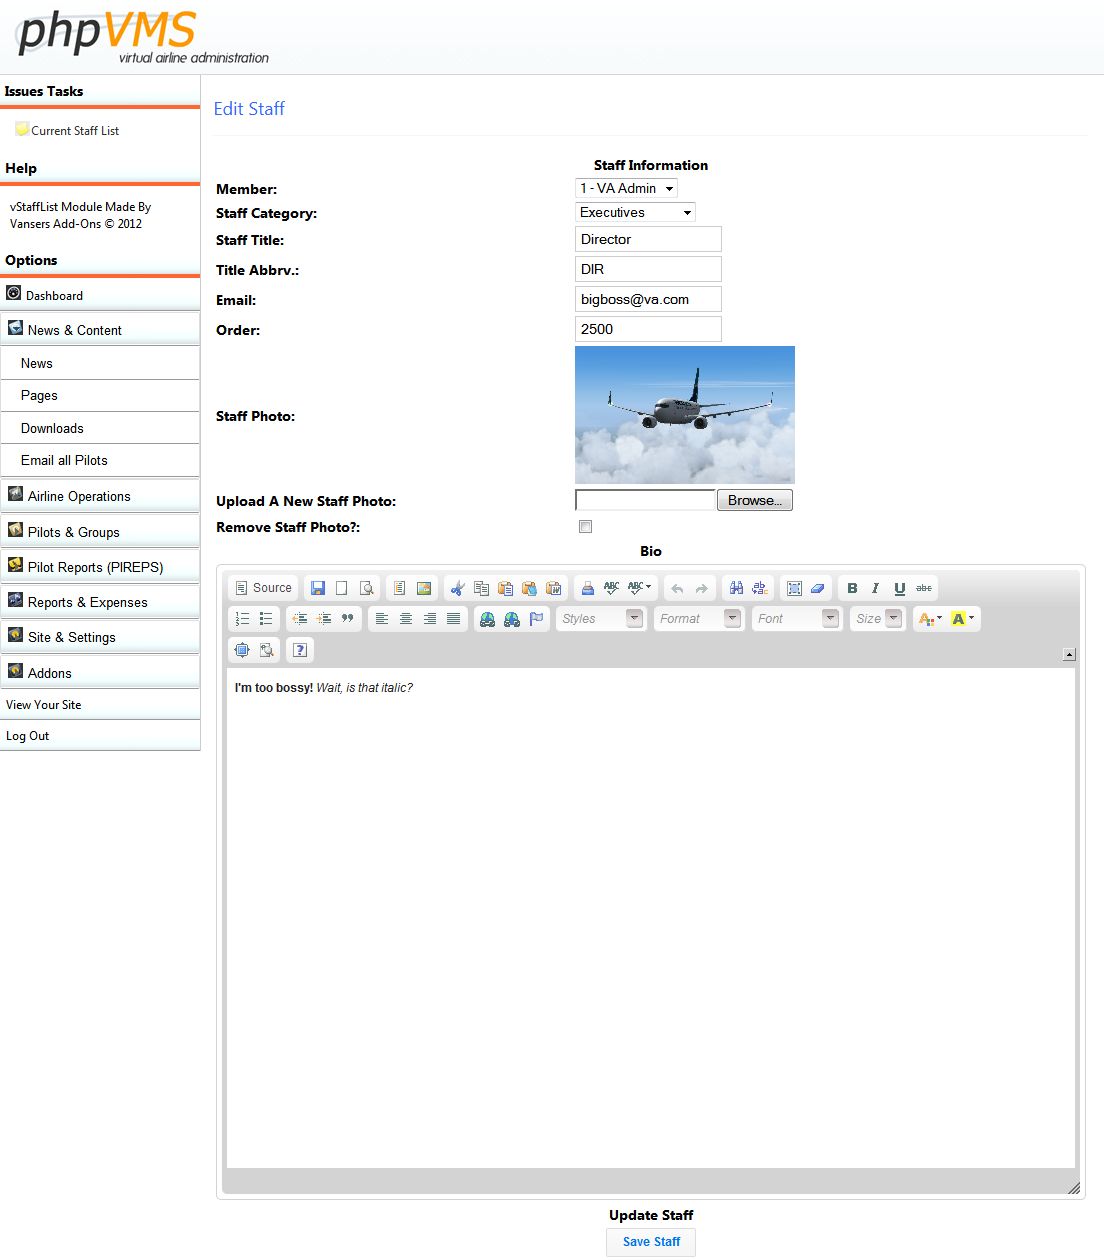Open the Find binoculars tool
This screenshot has width=1104, height=1260.
[x=736, y=588]
